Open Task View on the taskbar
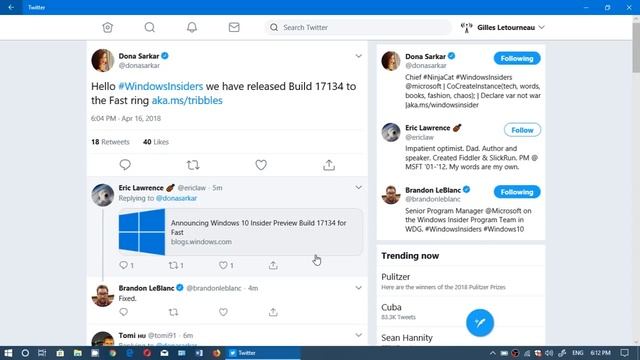The width and height of the screenshot is (640, 360). click(42, 353)
